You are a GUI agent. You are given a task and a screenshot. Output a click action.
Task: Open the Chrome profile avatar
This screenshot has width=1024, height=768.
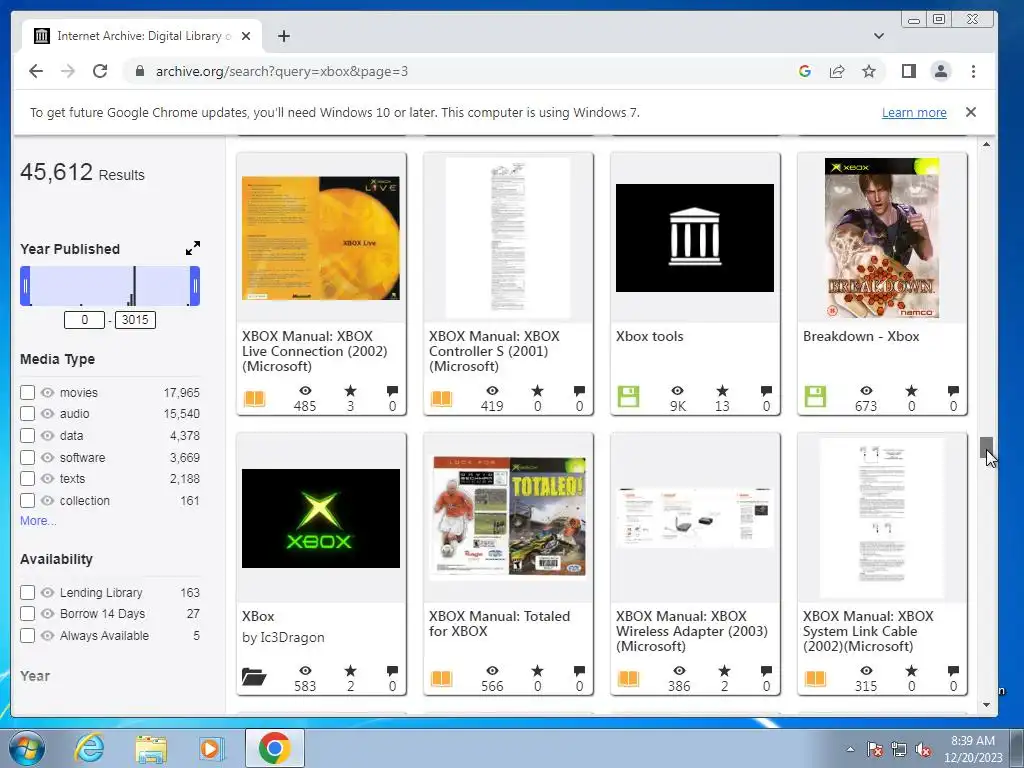point(940,71)
